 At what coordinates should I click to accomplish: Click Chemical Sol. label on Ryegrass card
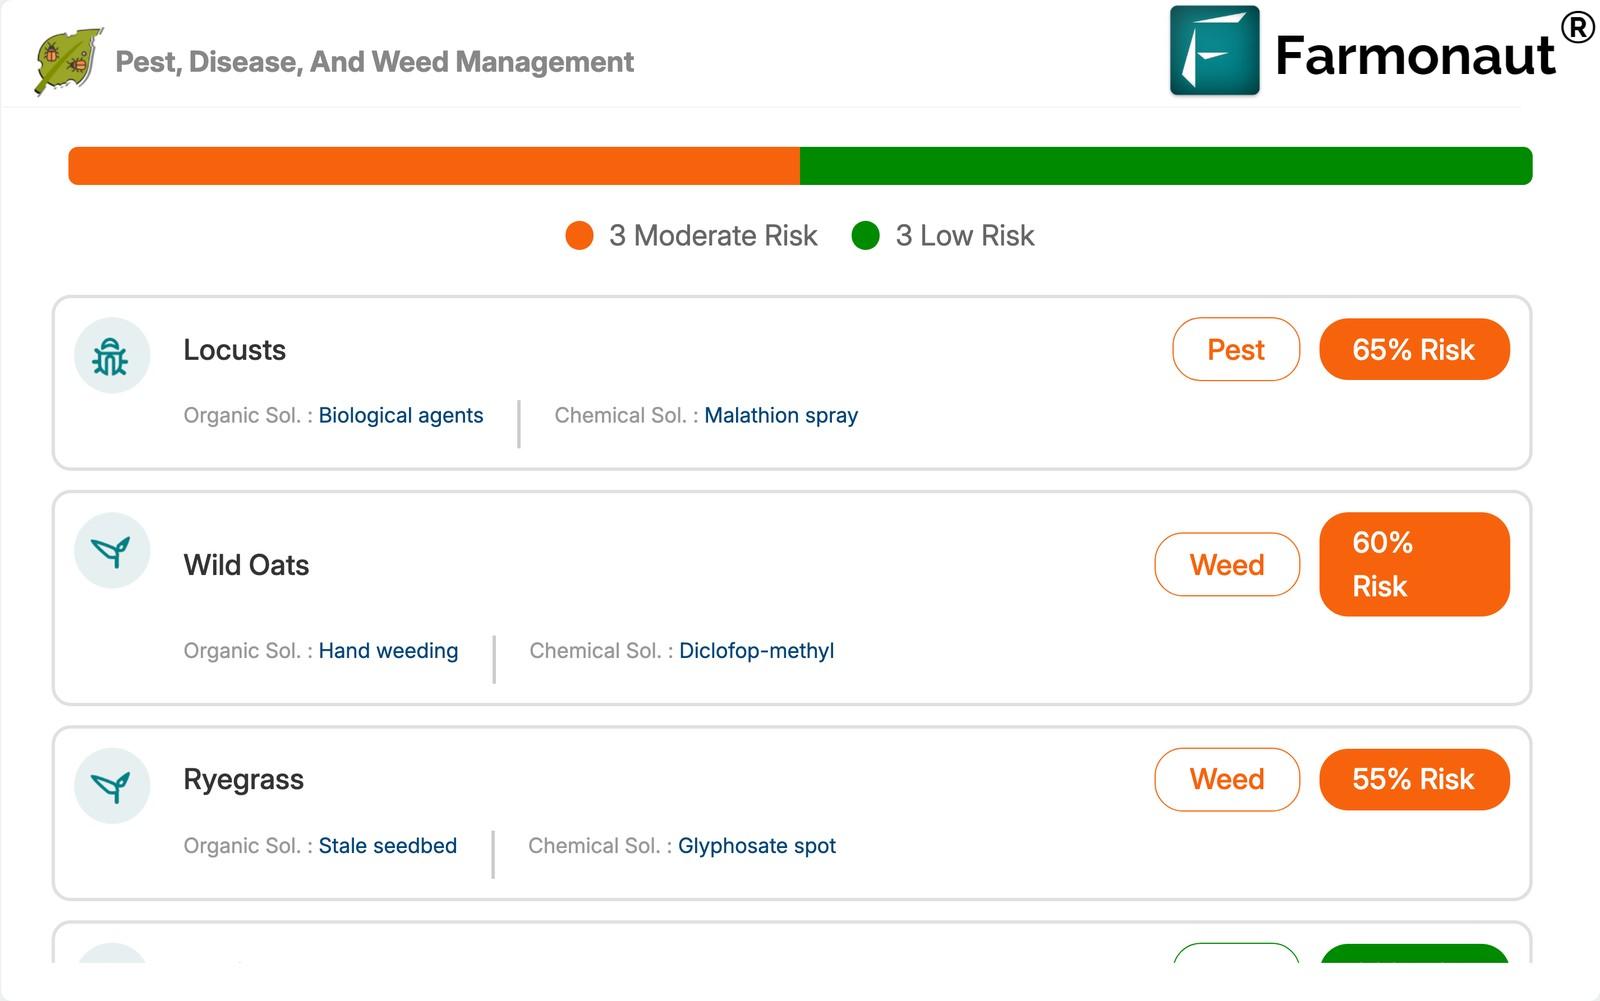point(600,846)
